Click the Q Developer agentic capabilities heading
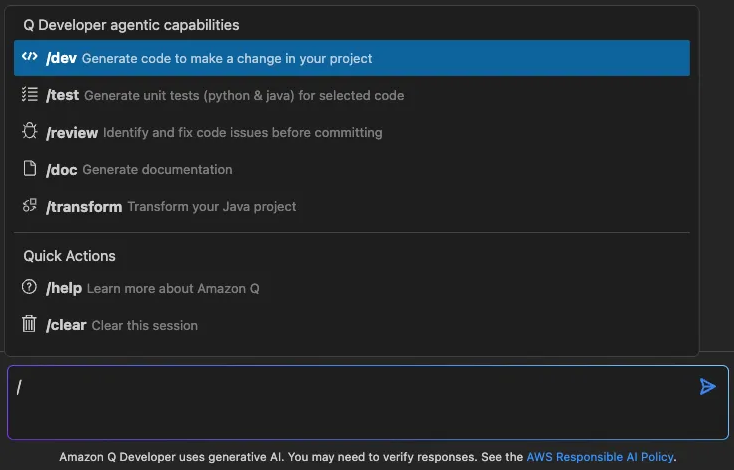Screen dimensions: 734x470 tap(131, 24)
